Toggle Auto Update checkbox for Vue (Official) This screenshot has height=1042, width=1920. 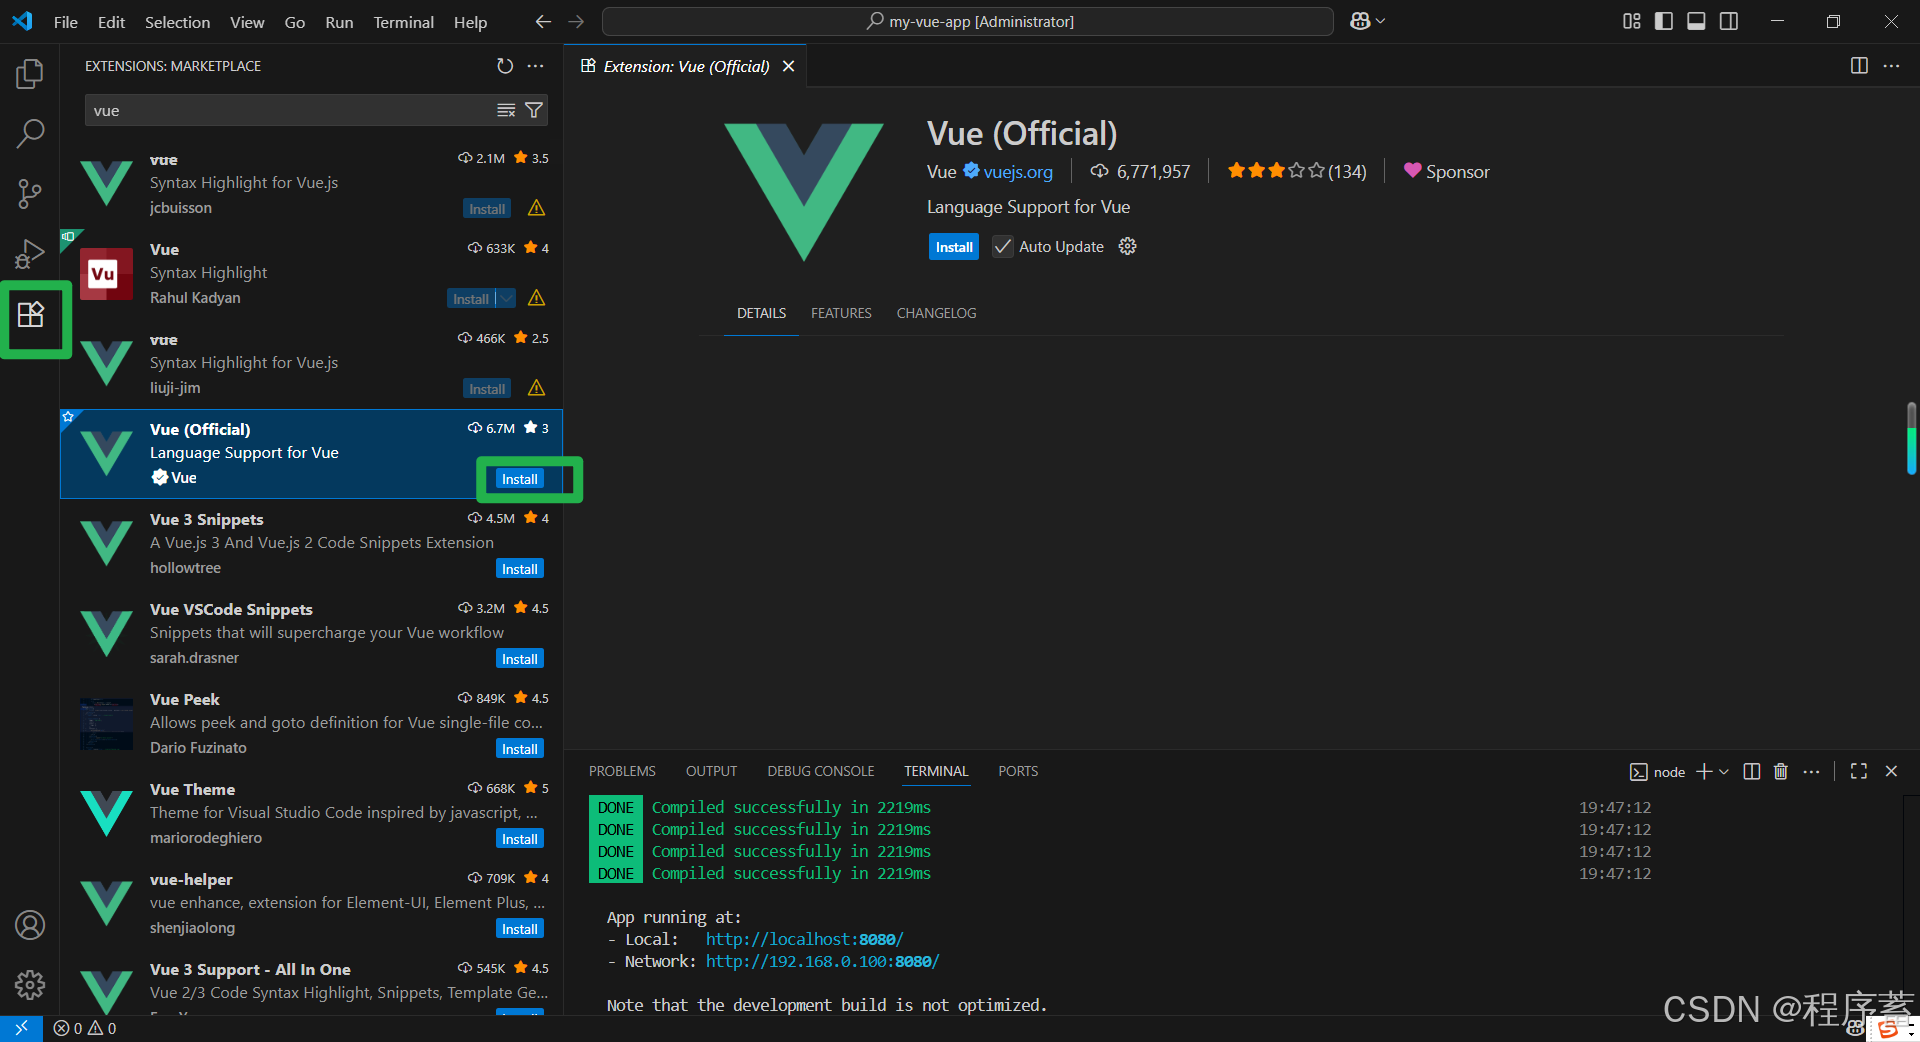(1003, 246)
